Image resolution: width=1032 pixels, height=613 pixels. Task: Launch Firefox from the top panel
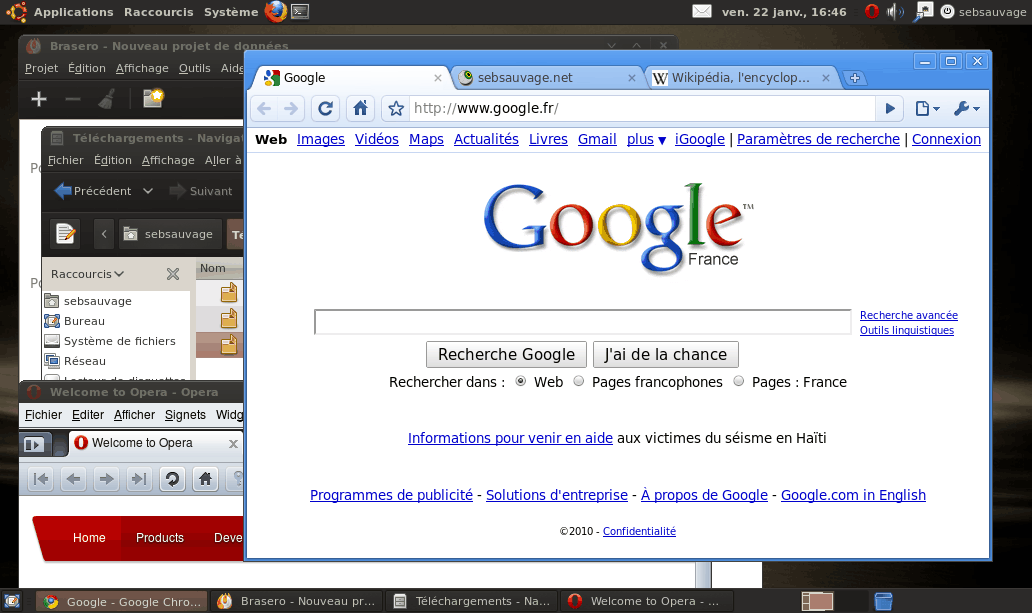pyautogui.click(x=276, y=11)
